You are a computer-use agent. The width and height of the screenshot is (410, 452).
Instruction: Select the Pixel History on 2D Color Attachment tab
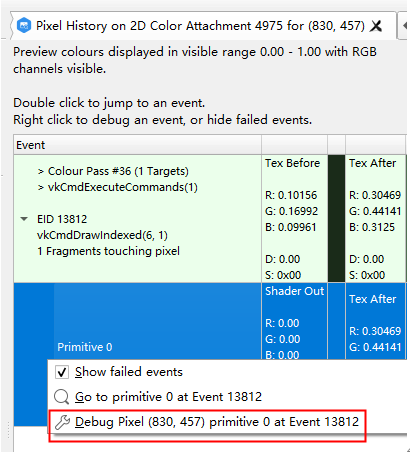click(x=203, y=26)
